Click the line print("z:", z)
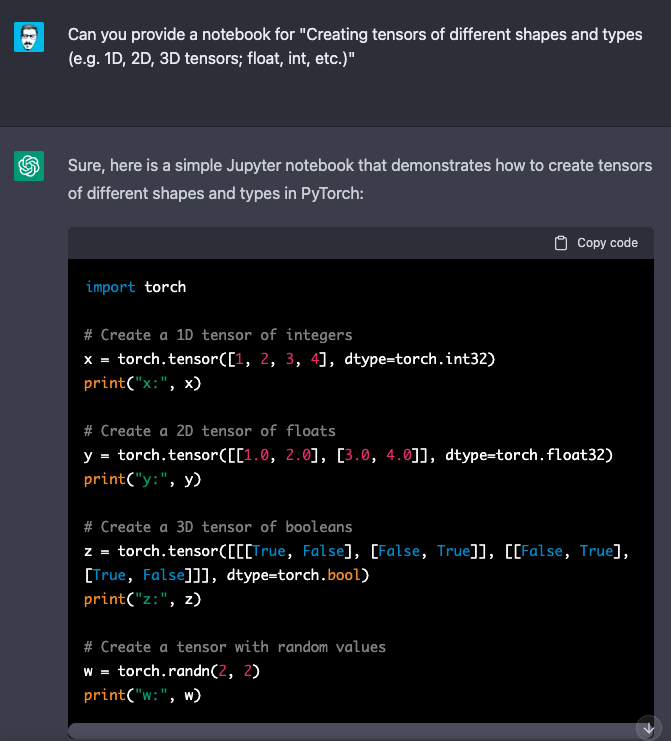 (x=143, y=599)
